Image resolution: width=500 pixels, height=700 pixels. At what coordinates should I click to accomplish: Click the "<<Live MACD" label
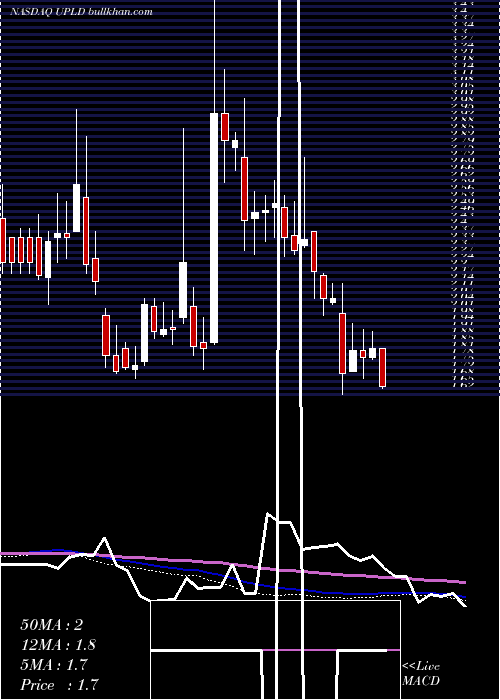pos(421,674)
